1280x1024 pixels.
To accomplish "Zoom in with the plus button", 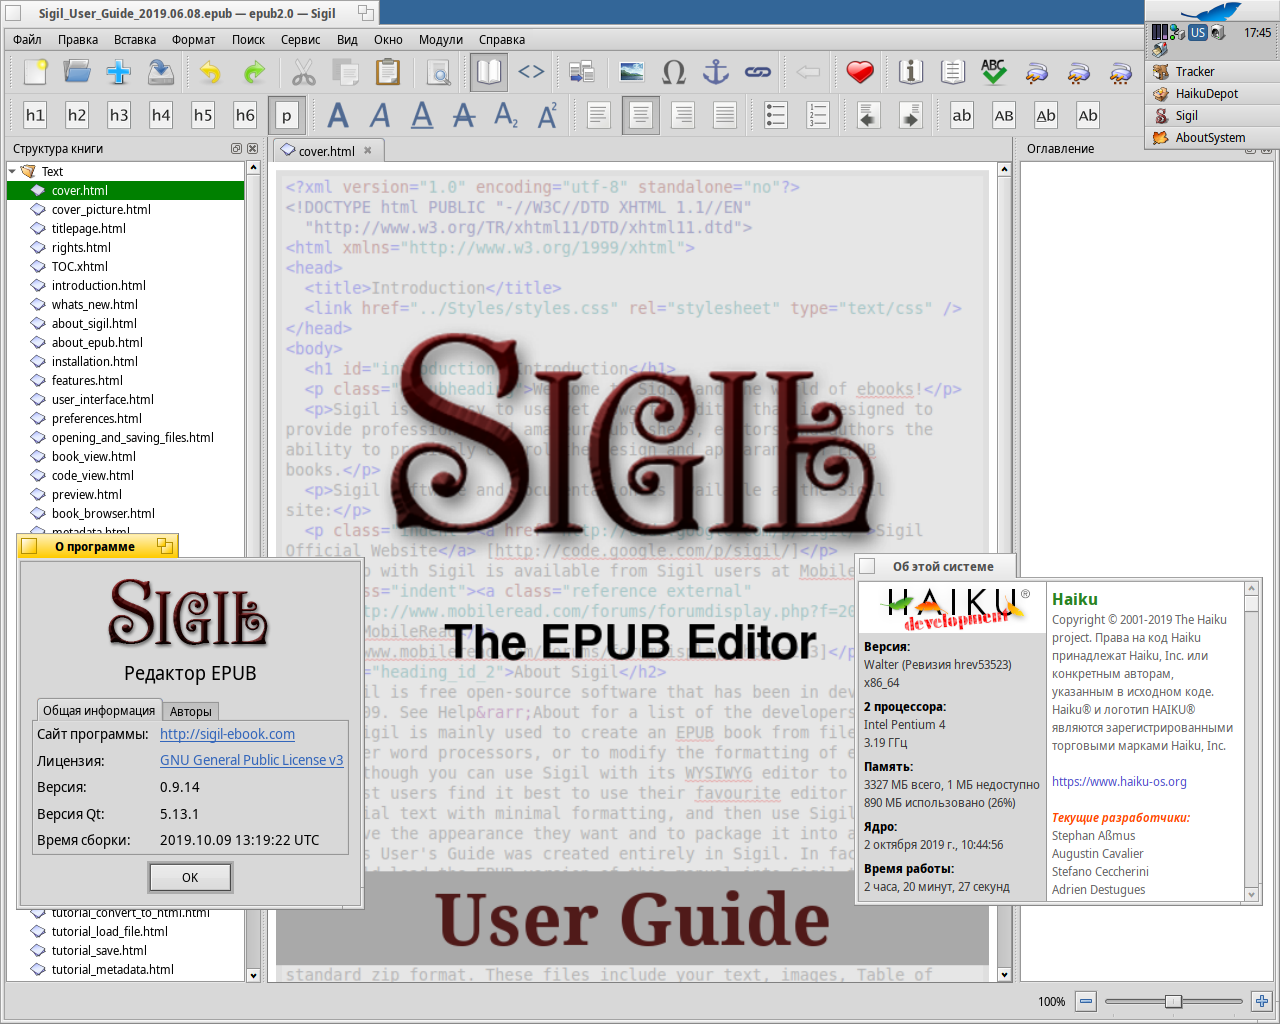I will pos(1262,1001).
